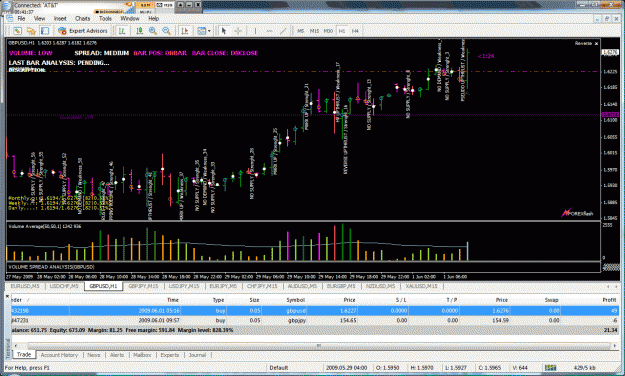Viewport: 625px width, 376px height.
Task: Open the Mailbox terminal tab
Action: 142,355
